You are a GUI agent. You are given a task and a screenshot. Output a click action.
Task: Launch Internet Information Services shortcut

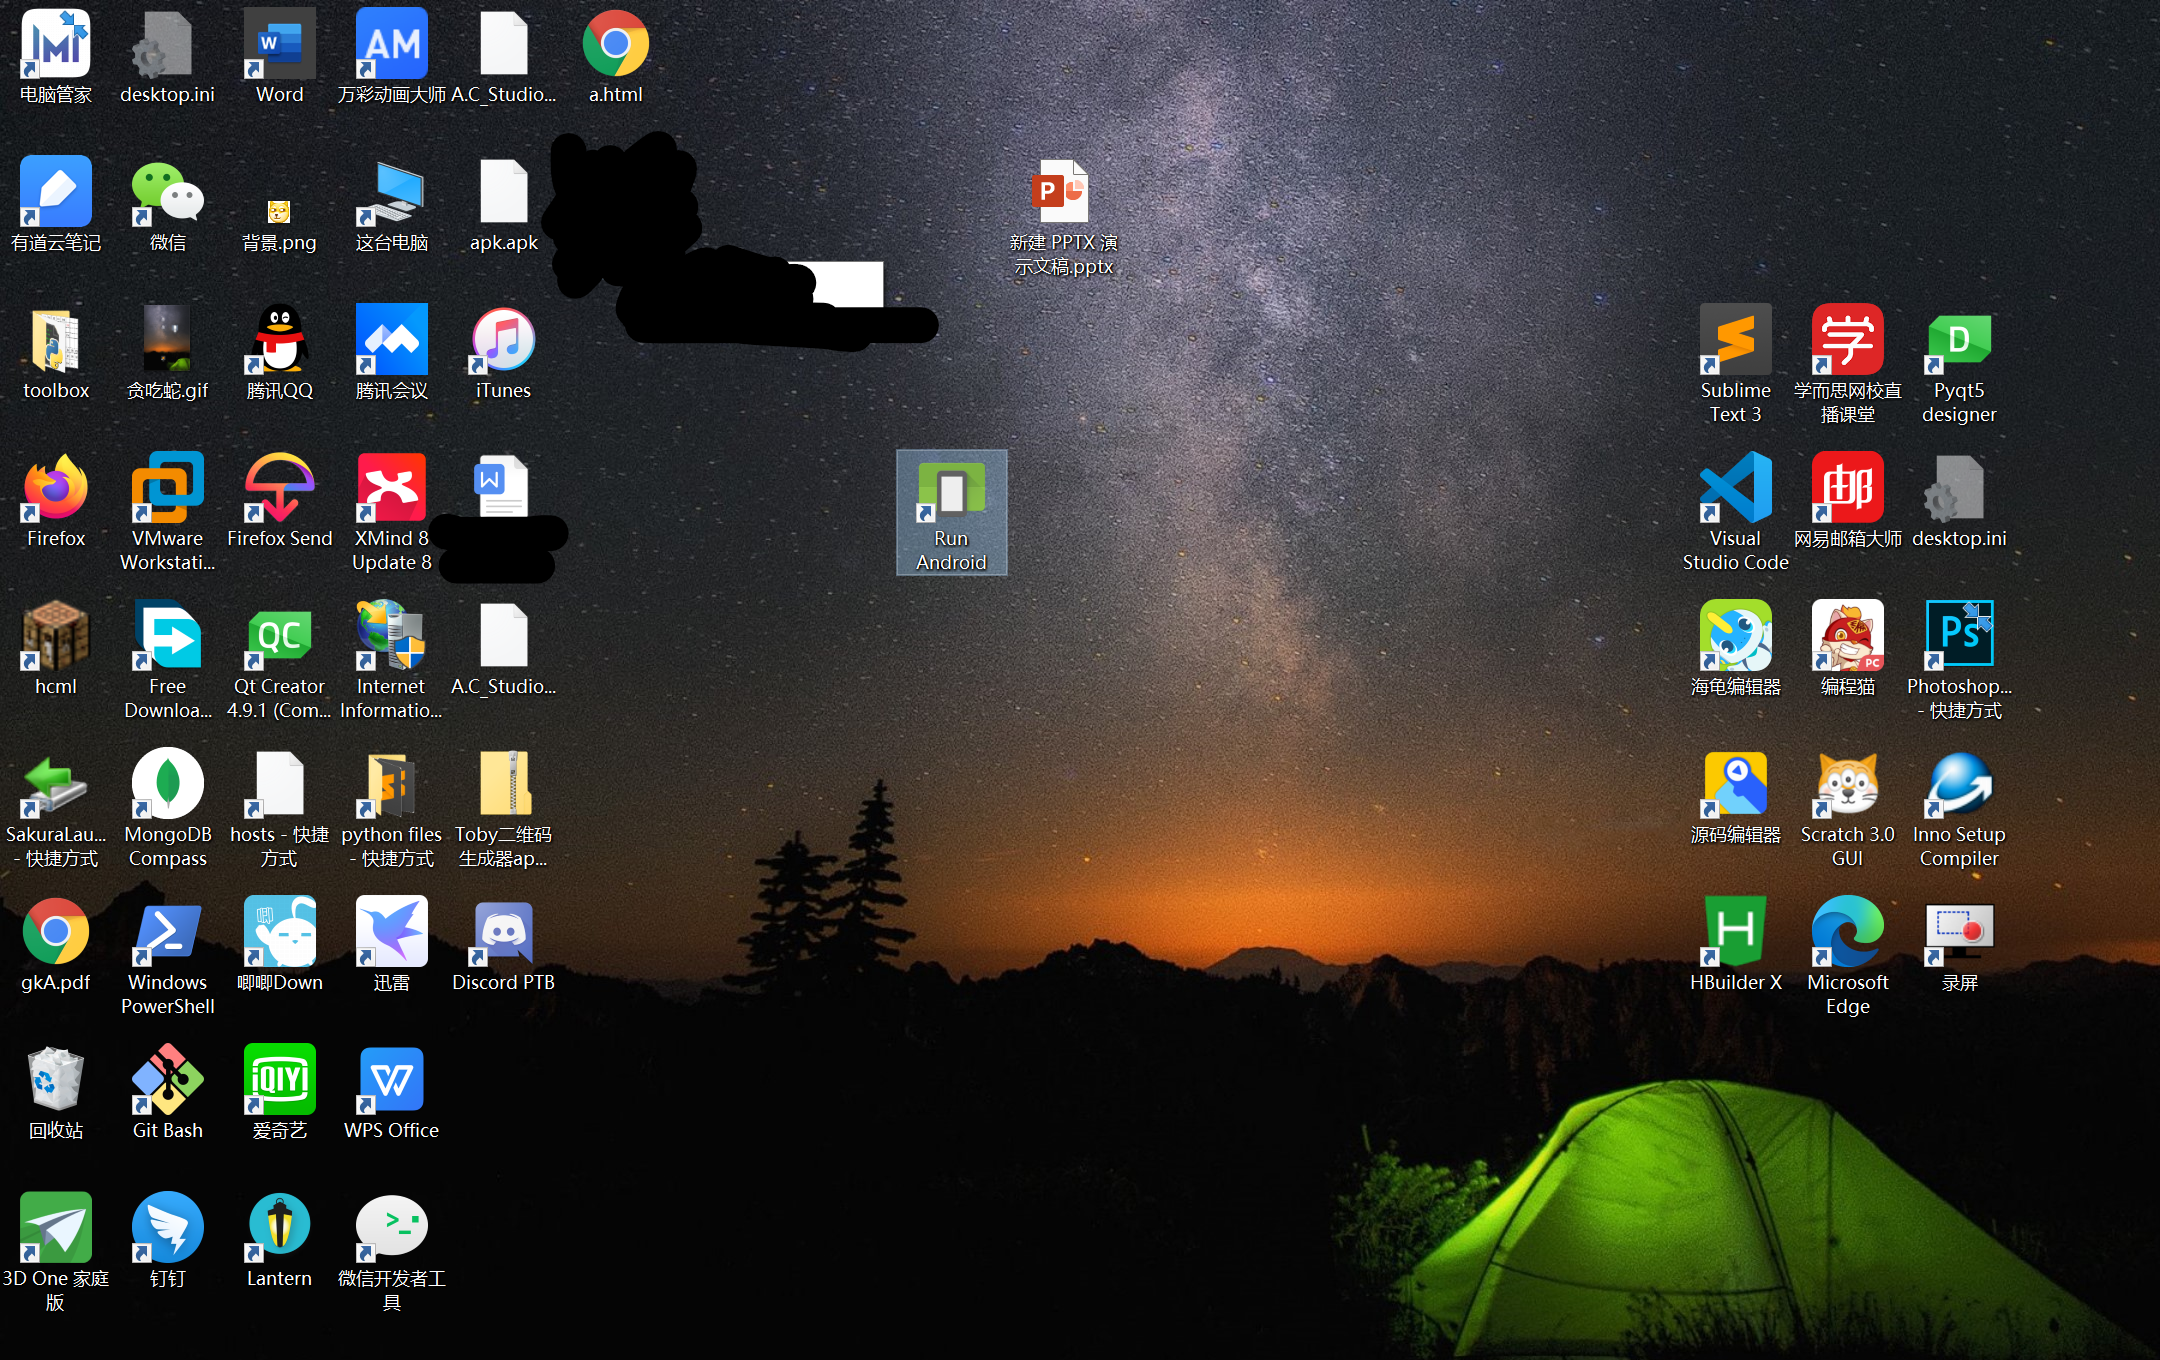tap(392, 661)
